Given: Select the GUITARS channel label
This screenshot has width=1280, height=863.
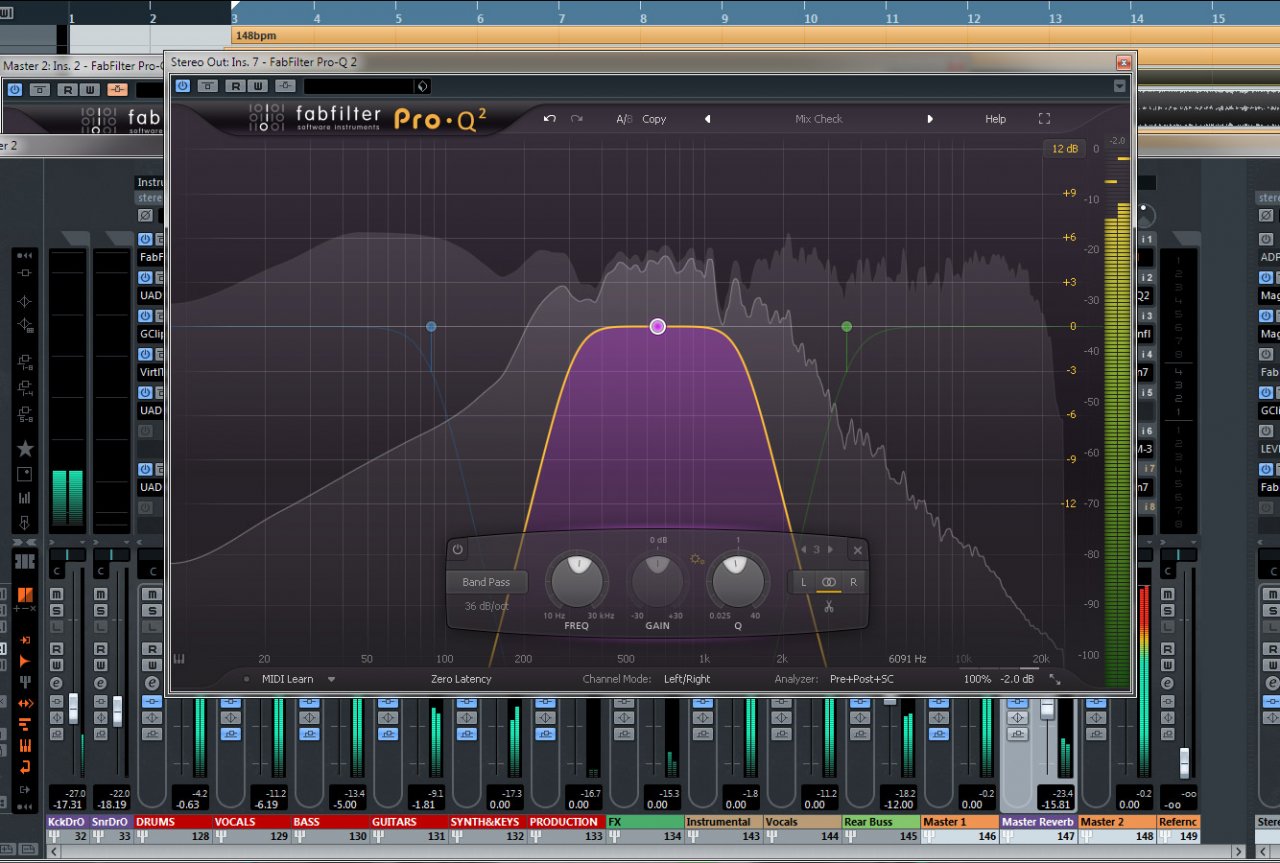Looking at the screenshot, I should 409,822.
